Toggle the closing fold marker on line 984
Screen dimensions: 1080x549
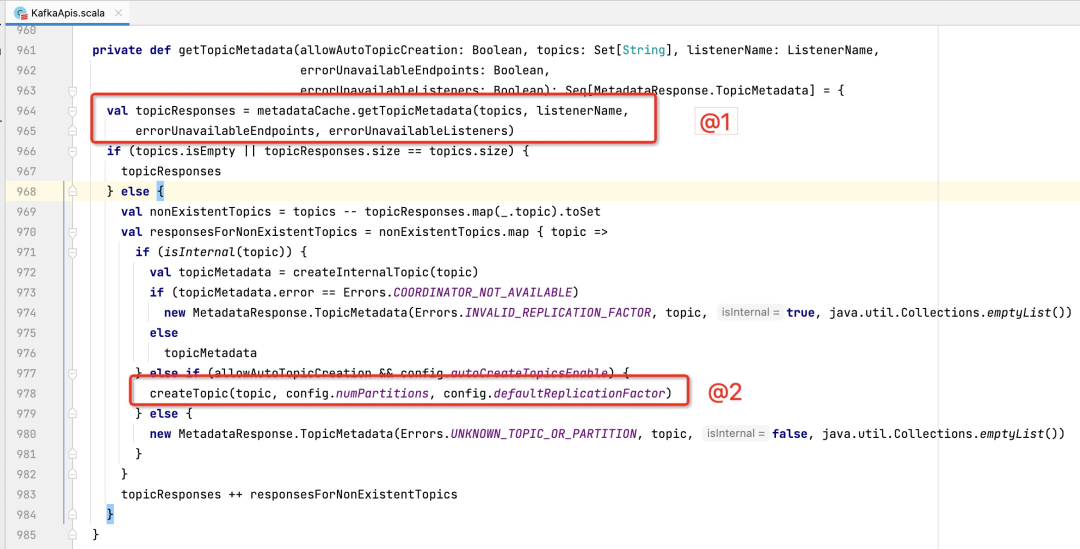tap(72, 515)
